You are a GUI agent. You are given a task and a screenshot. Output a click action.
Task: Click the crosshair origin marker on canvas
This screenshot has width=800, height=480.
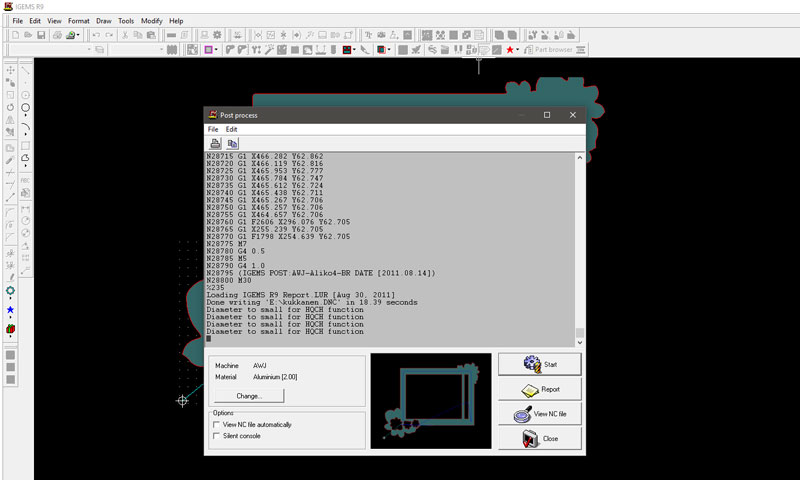pyautogui.click(x=182, y=401)
